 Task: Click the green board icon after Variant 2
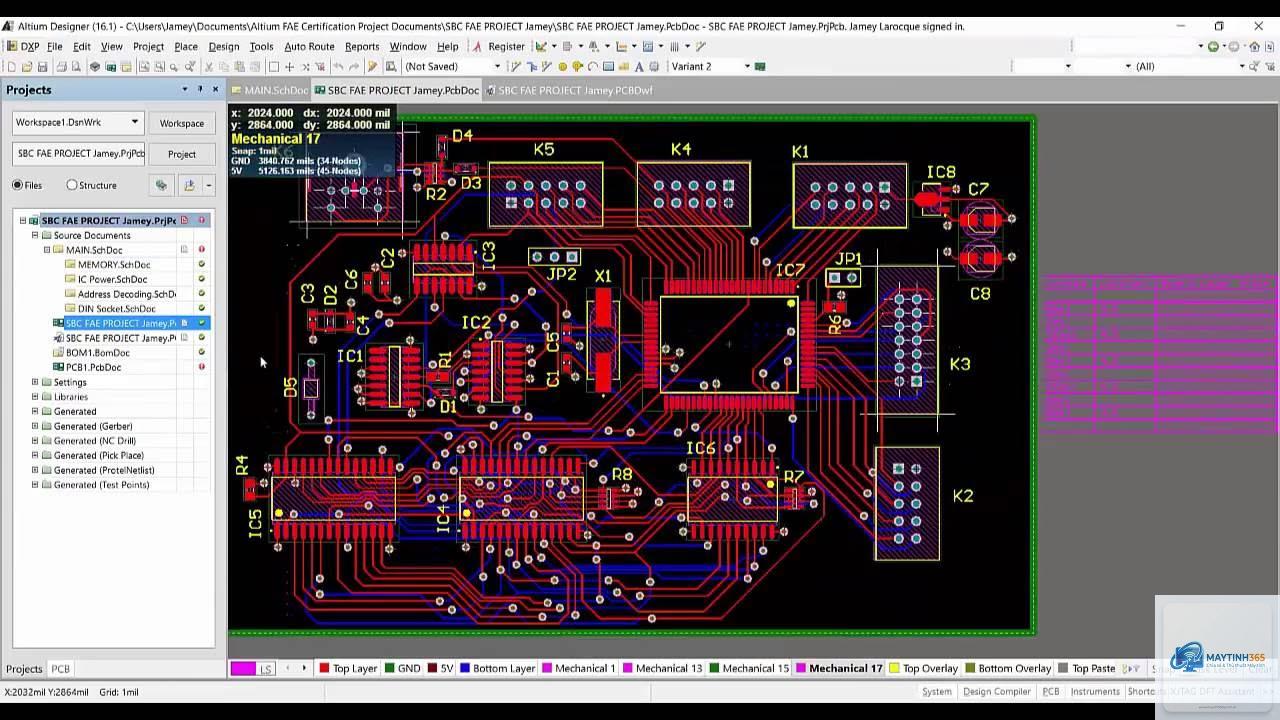tap(760, 66)
